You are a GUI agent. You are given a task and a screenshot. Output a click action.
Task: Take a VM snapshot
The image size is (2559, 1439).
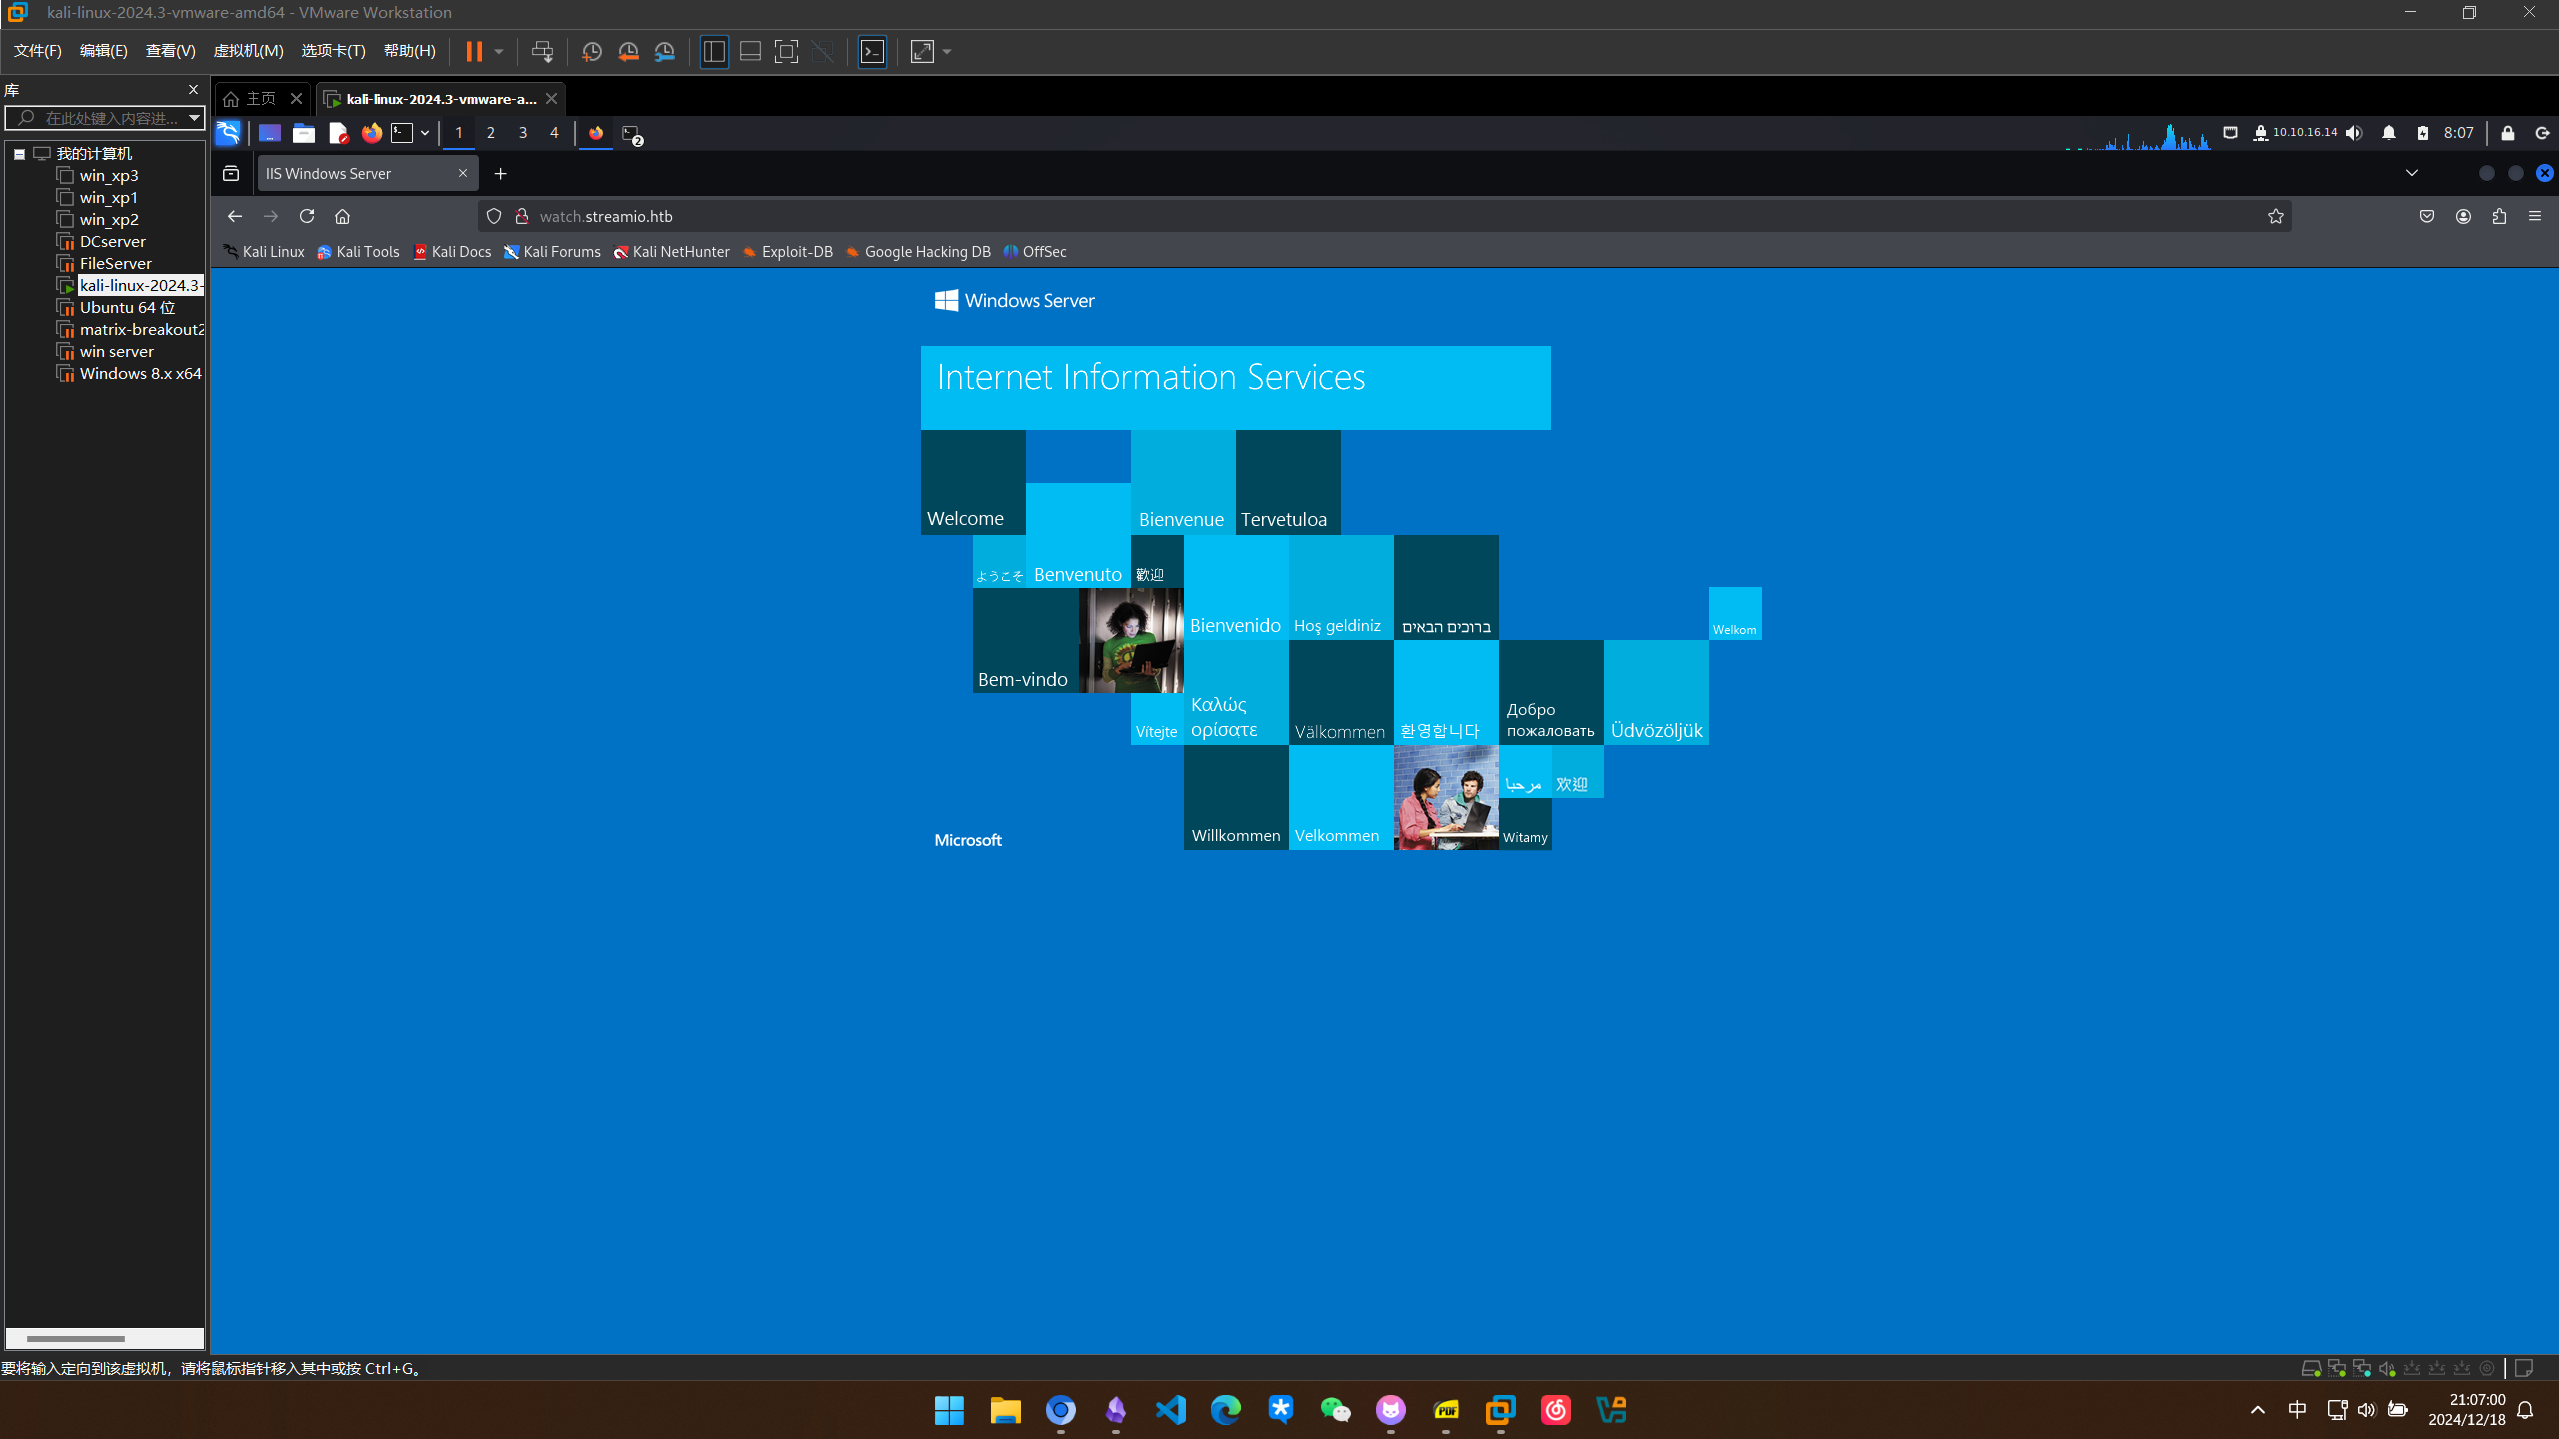[x=591, y=51]
